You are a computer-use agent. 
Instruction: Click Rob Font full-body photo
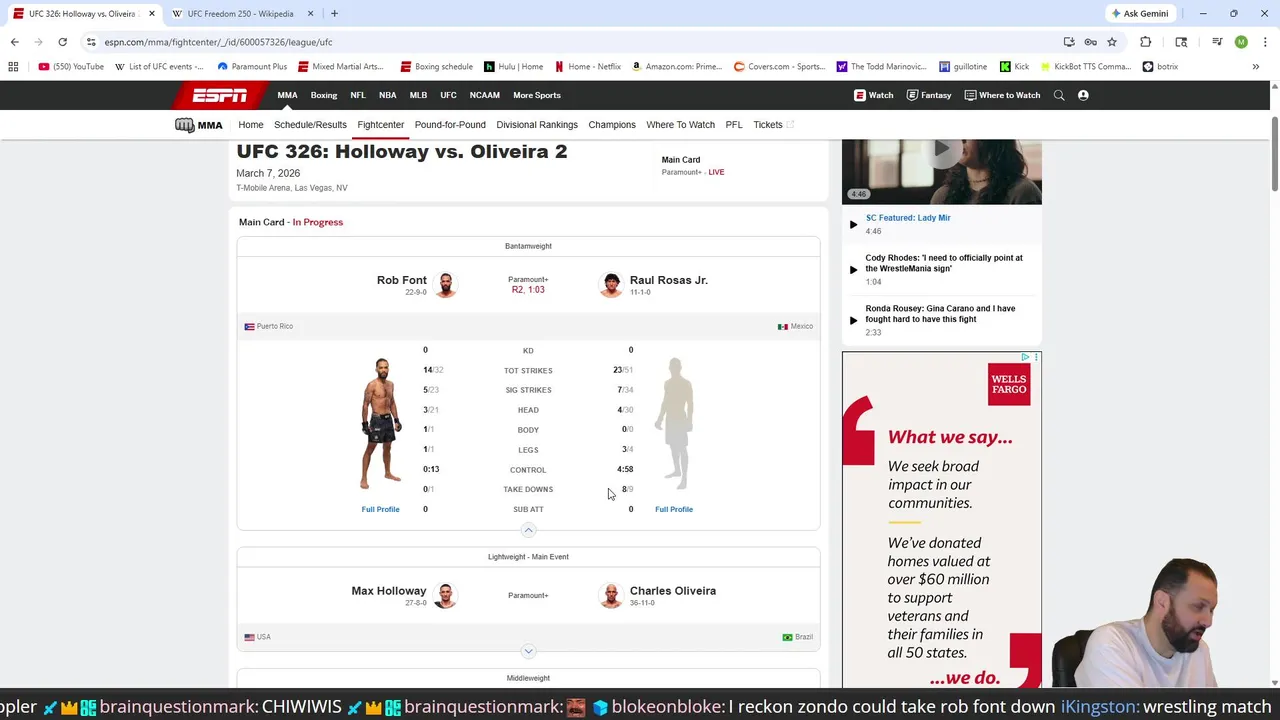tap(382, 422)
